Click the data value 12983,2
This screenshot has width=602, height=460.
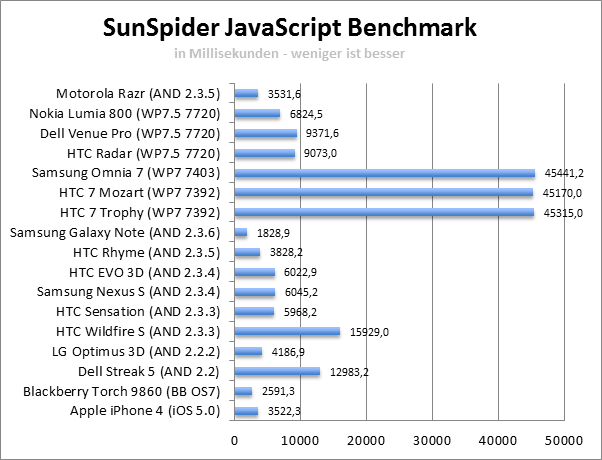click(349, 372)
